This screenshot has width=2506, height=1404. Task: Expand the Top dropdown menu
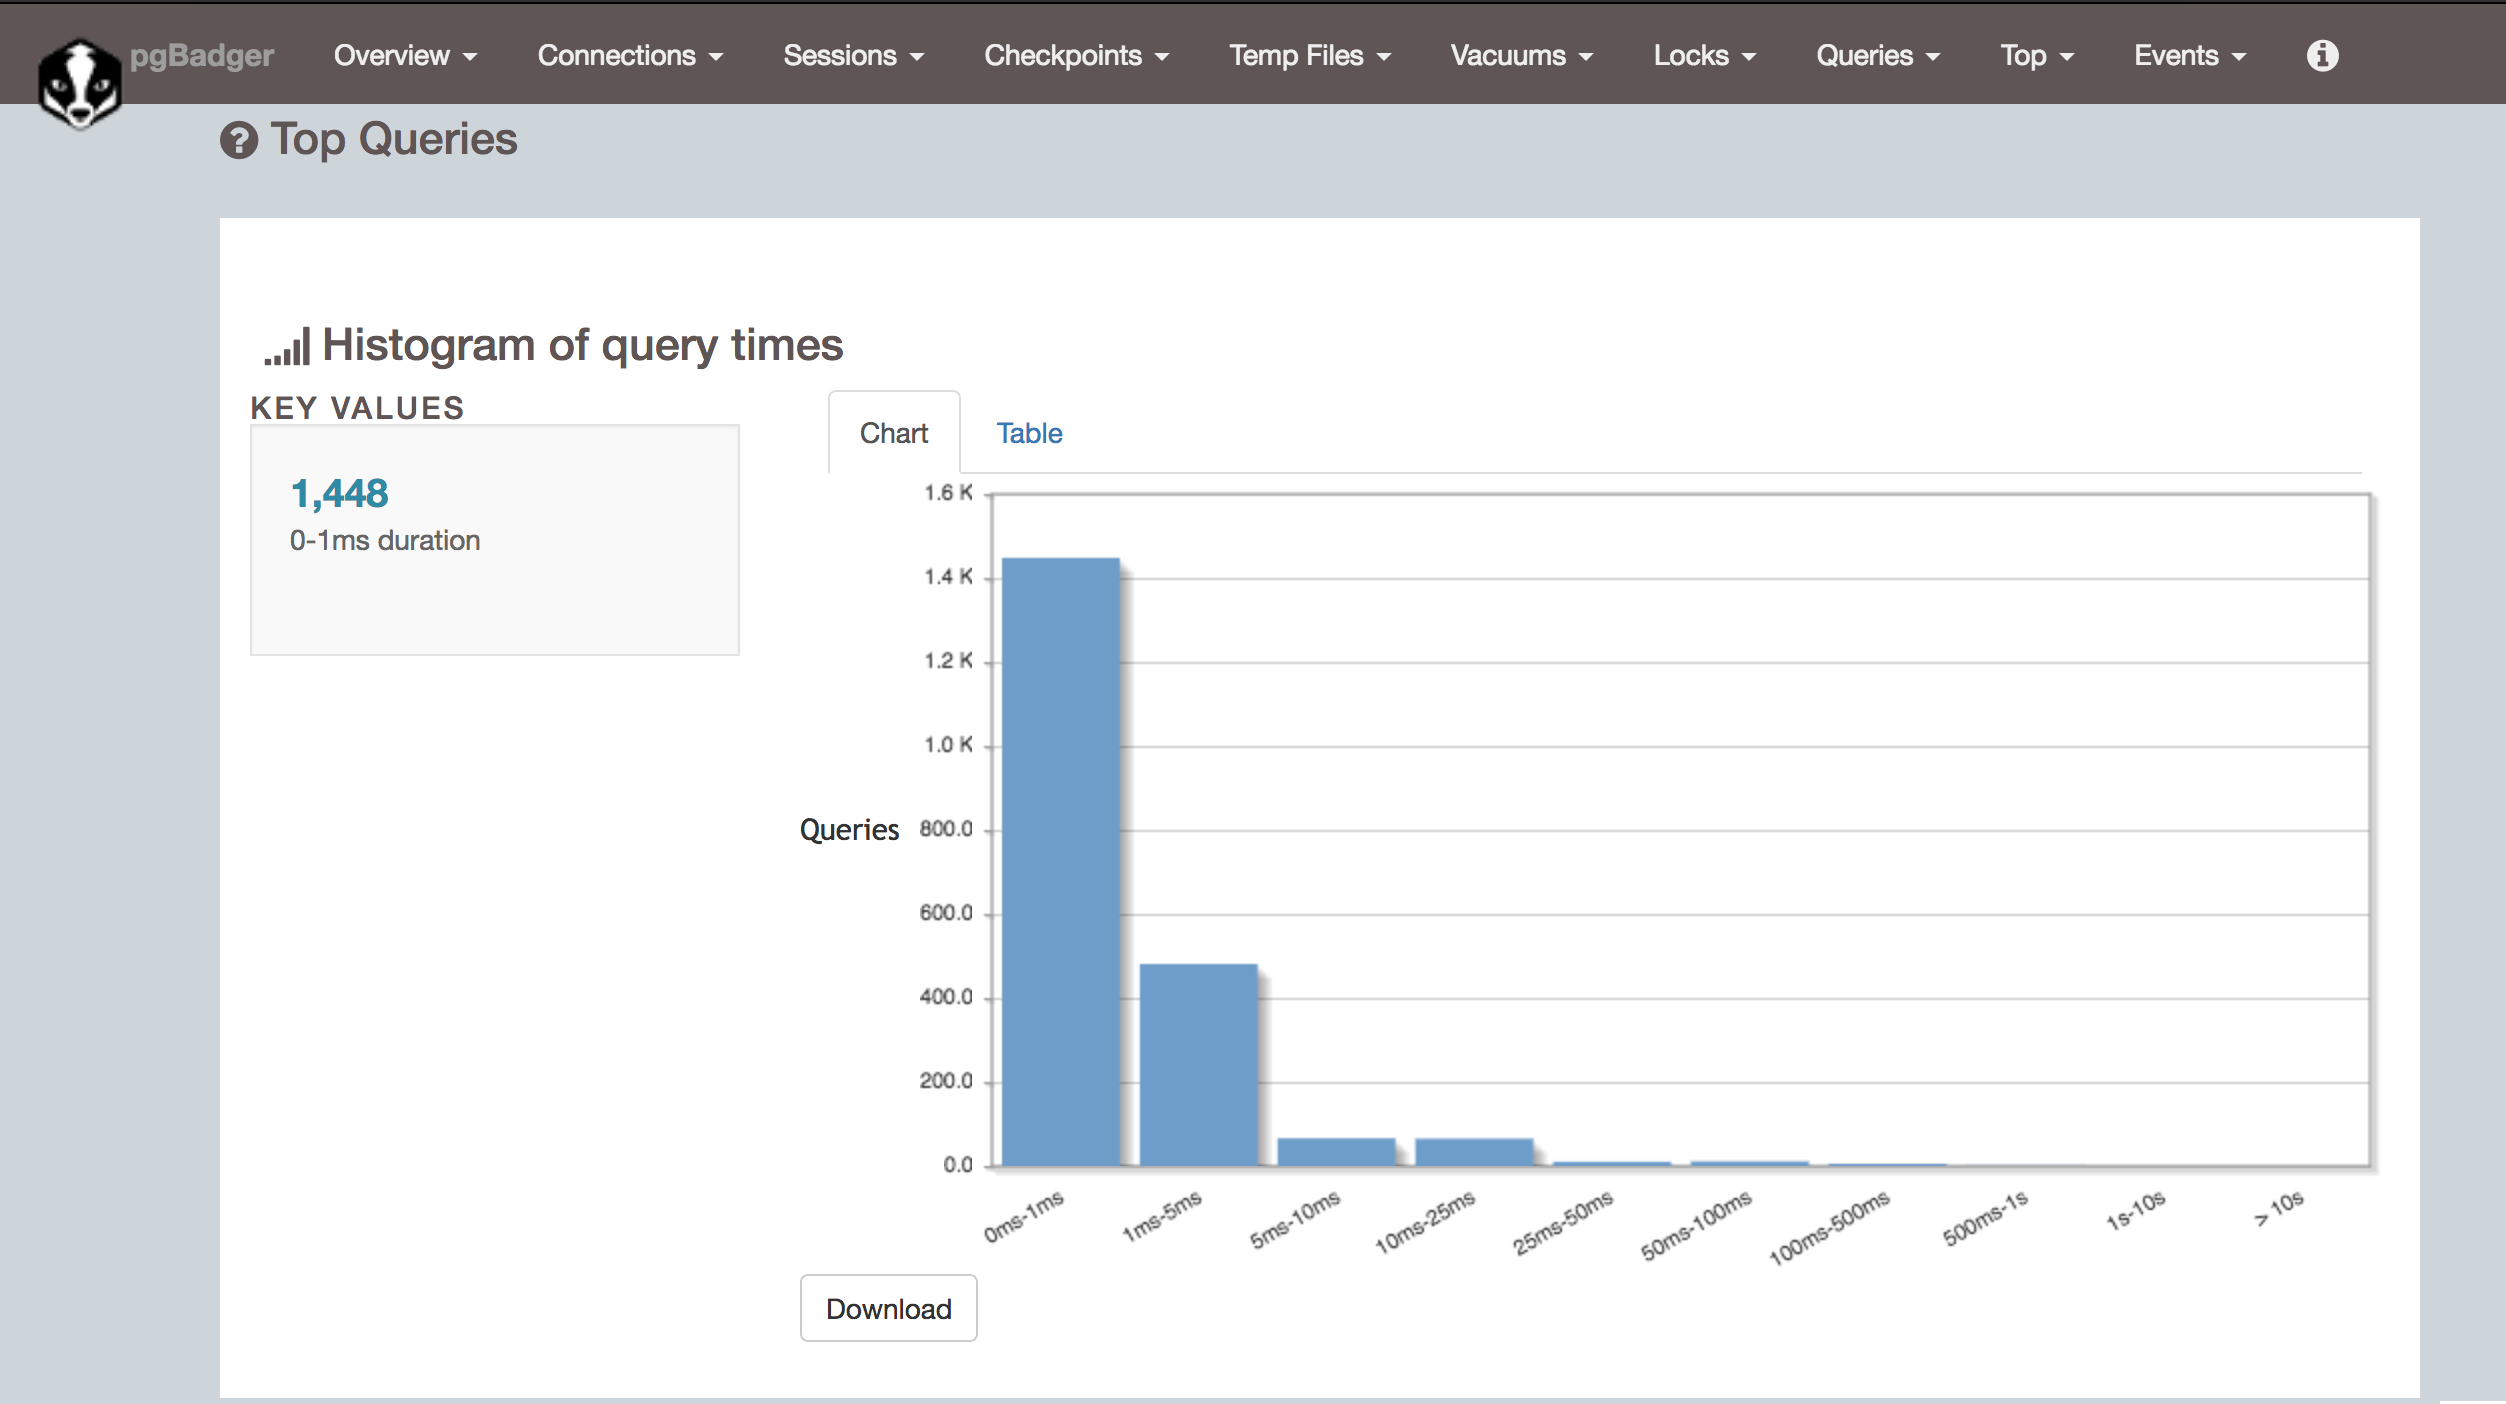(x=2037, y=55)
